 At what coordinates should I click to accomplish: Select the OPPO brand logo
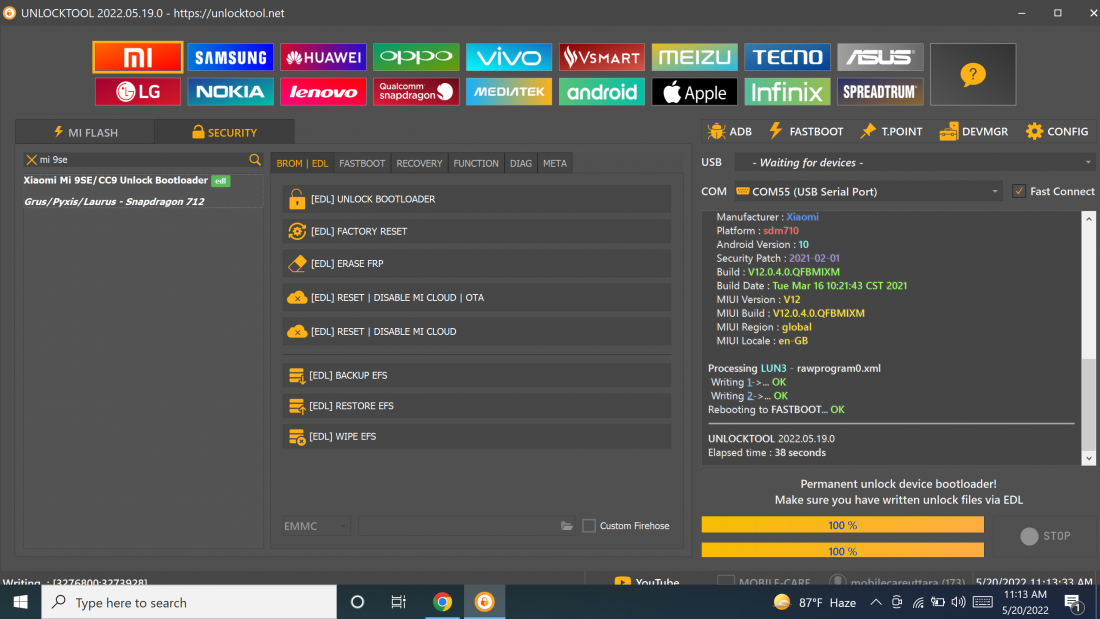[416, 58]
